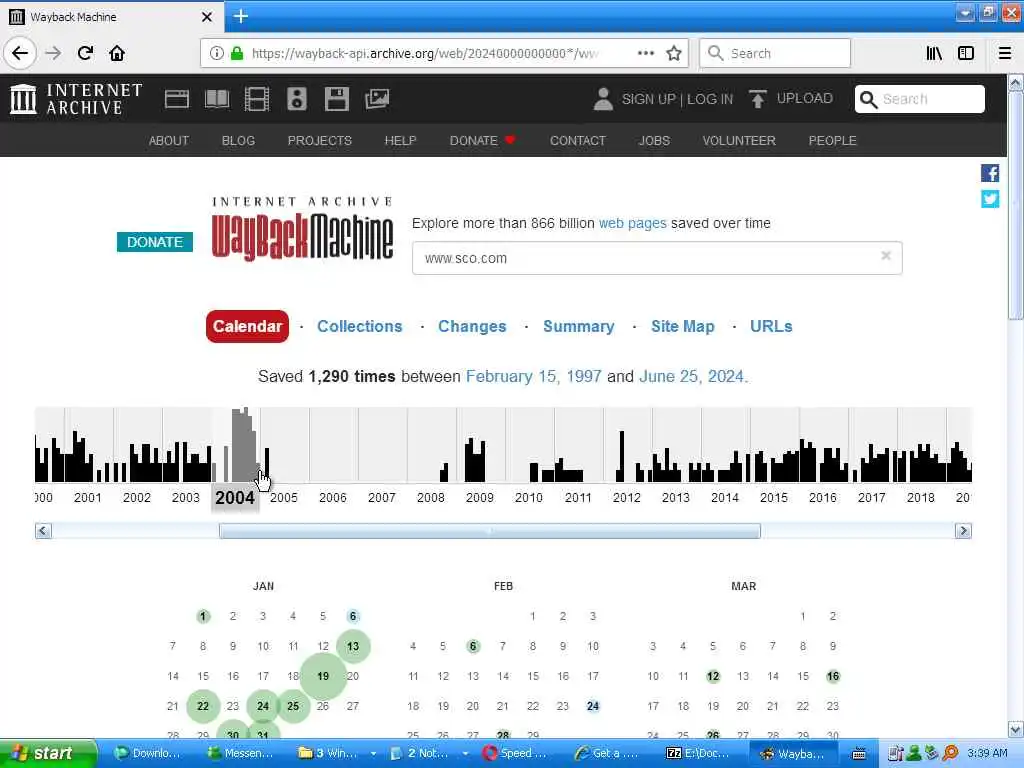Open the Audio (speaker) archive icon

(296, 99)
